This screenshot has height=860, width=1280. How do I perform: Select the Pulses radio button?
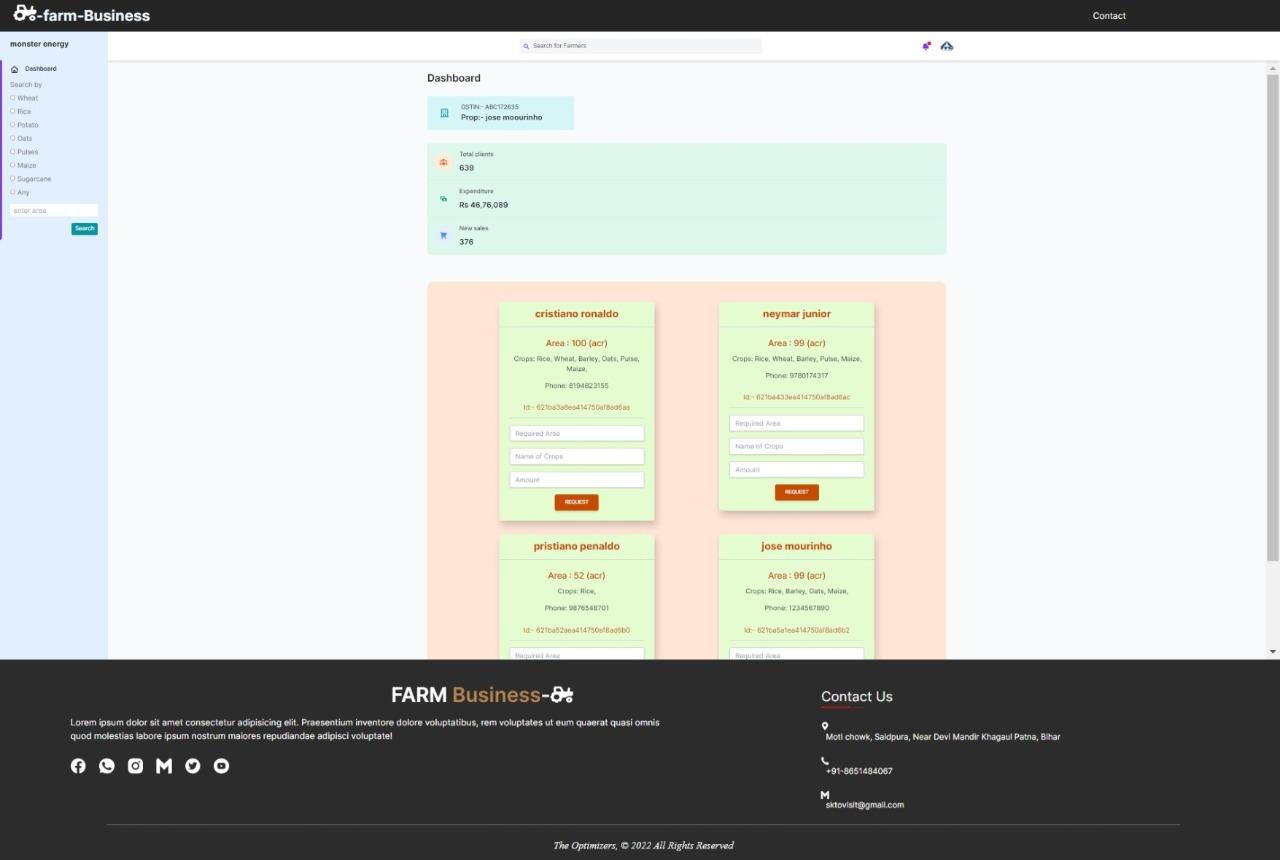point(12,152)
